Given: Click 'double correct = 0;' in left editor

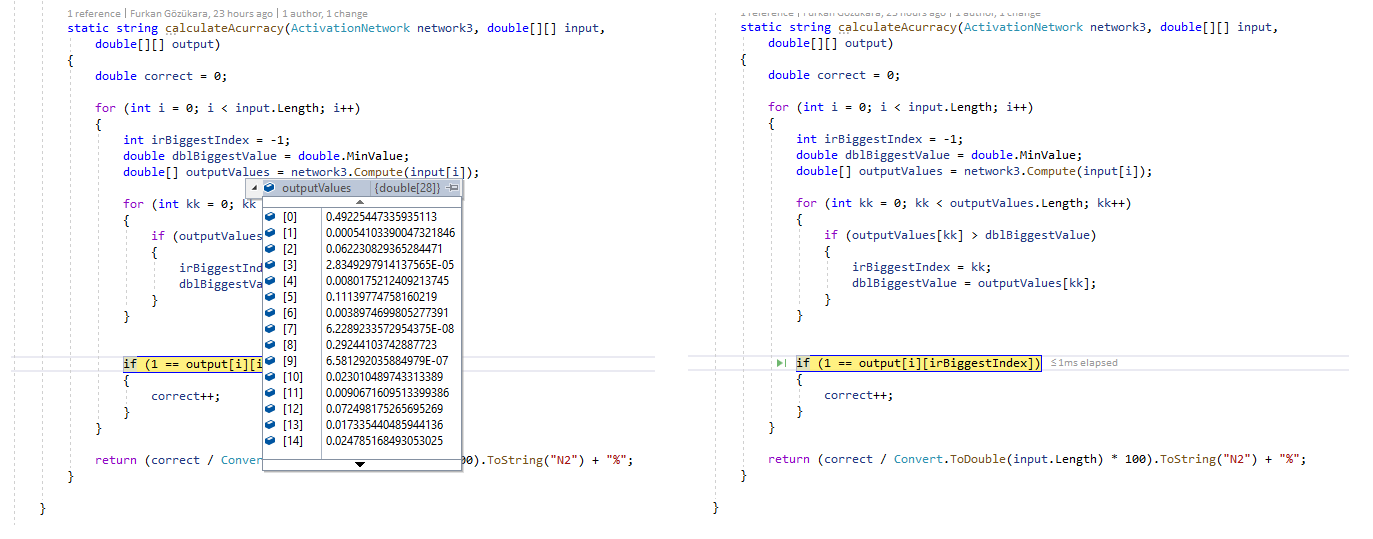Looking at the screenshot, I should click(x=161, y=76).
